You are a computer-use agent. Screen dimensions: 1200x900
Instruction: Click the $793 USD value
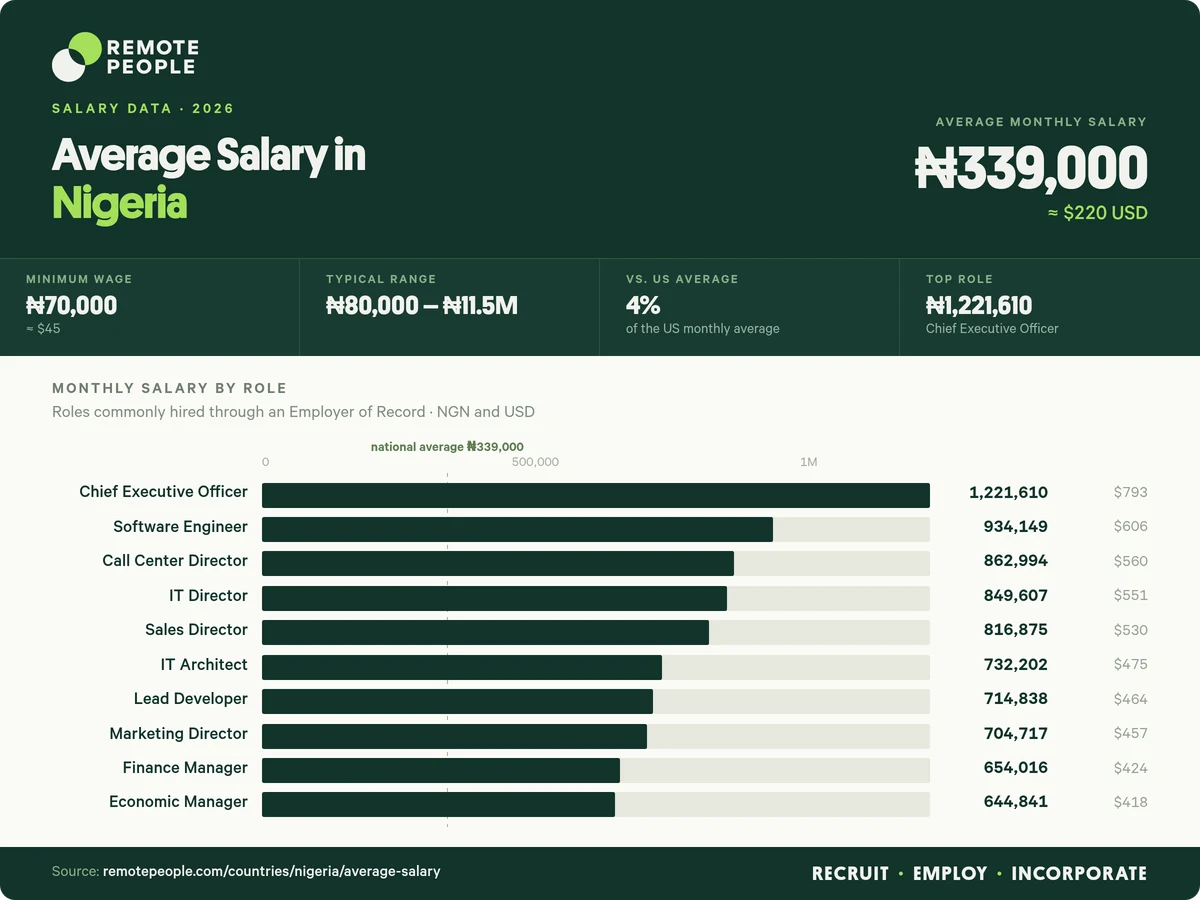click(1131, 492)
